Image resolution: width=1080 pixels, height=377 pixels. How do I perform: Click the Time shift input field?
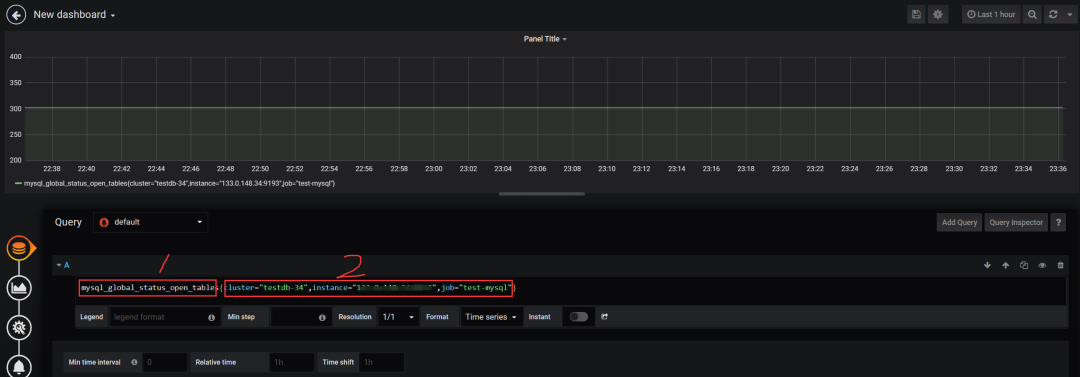381,362
